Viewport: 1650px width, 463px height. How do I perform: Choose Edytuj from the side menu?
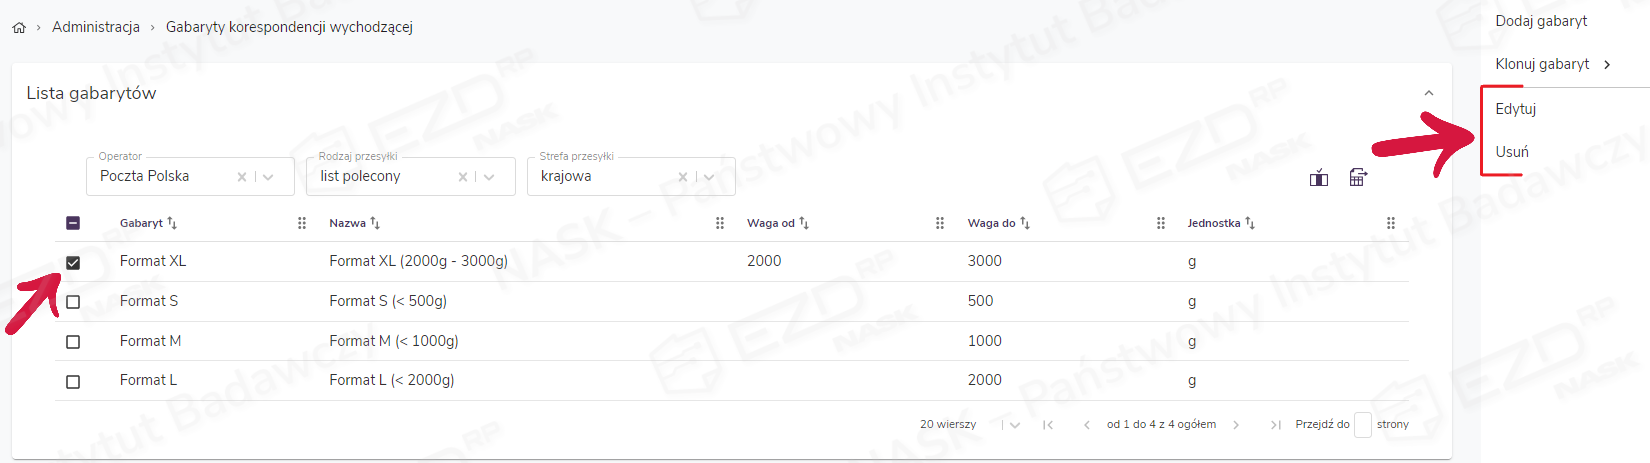1516,109
